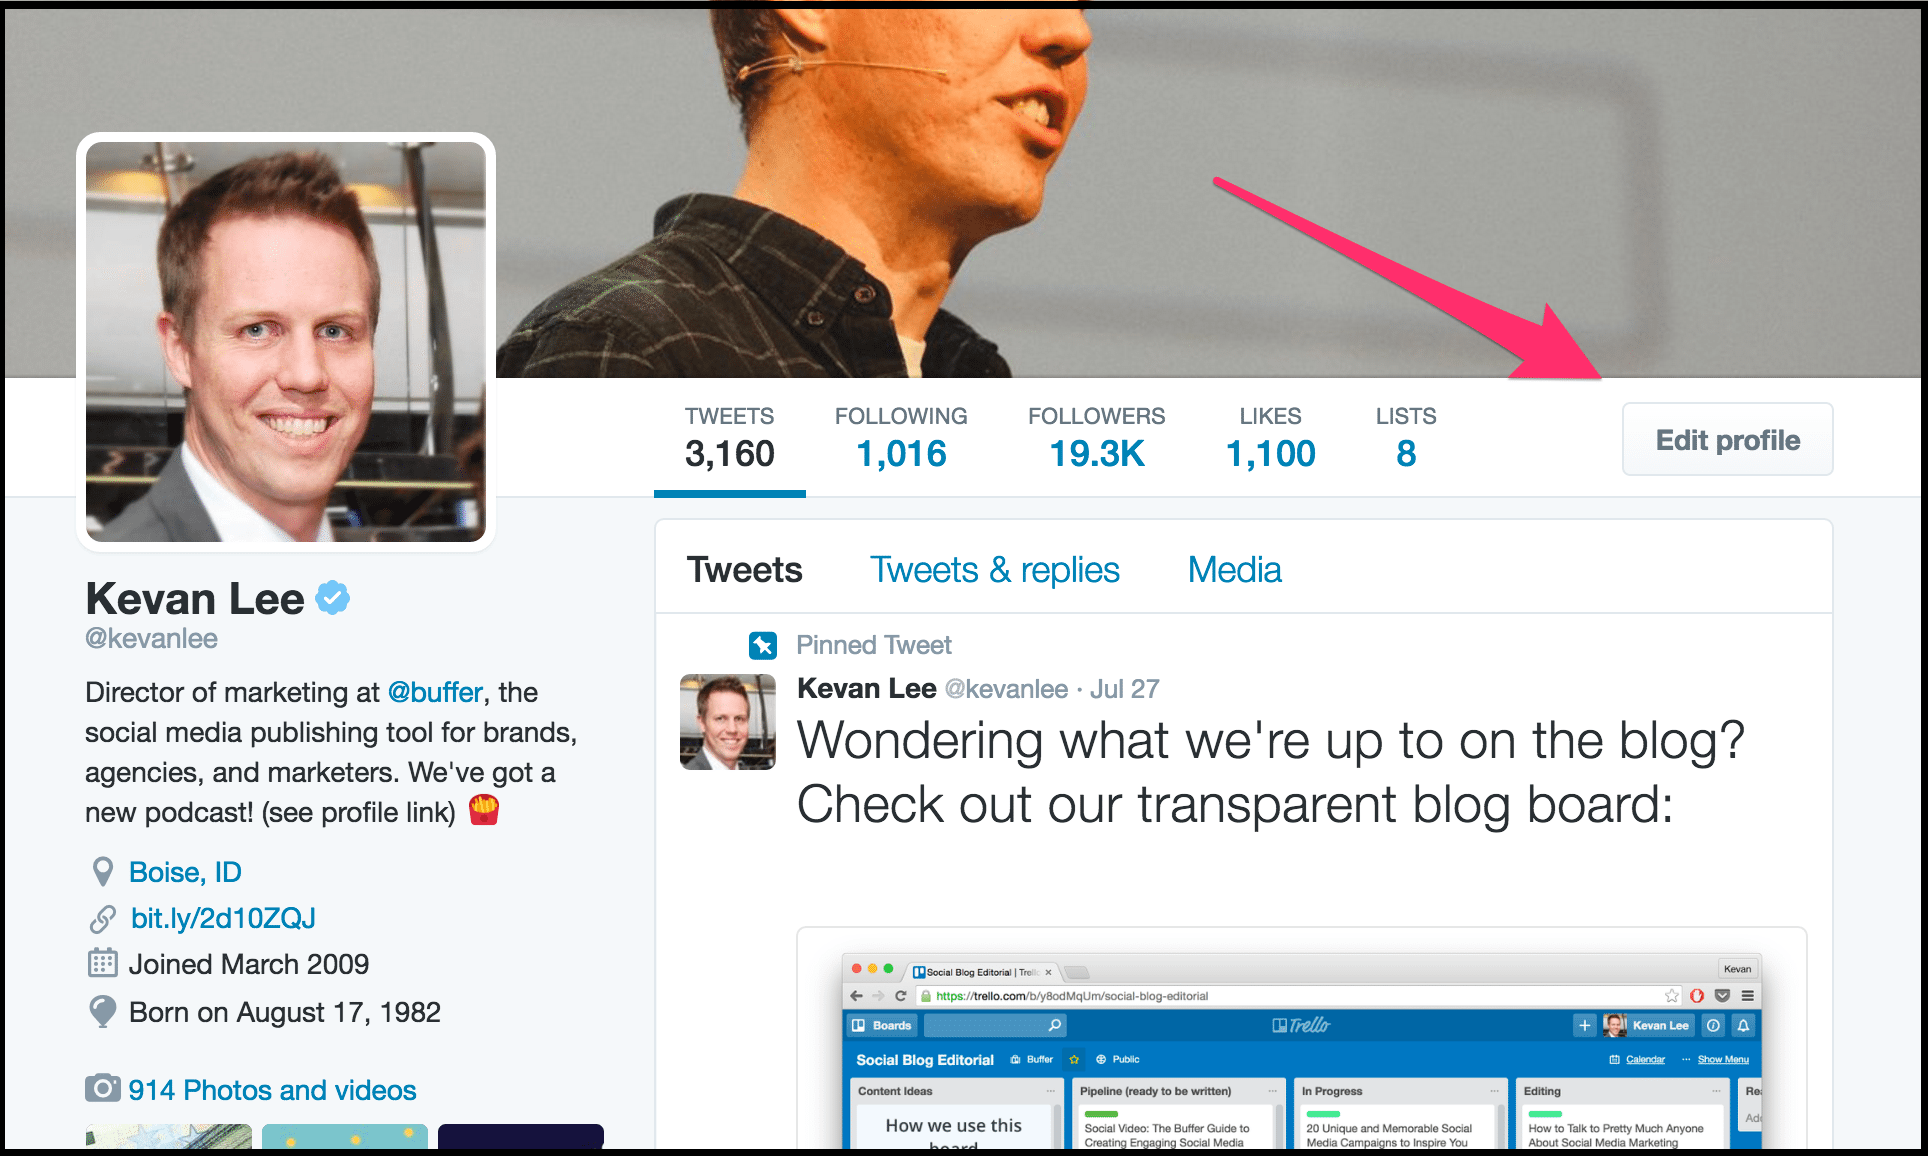Image resolution: width=1928 pixels, height=1156 pixels.
Task: Click the Pocket extension icon
Action: tap(1722, 996)
